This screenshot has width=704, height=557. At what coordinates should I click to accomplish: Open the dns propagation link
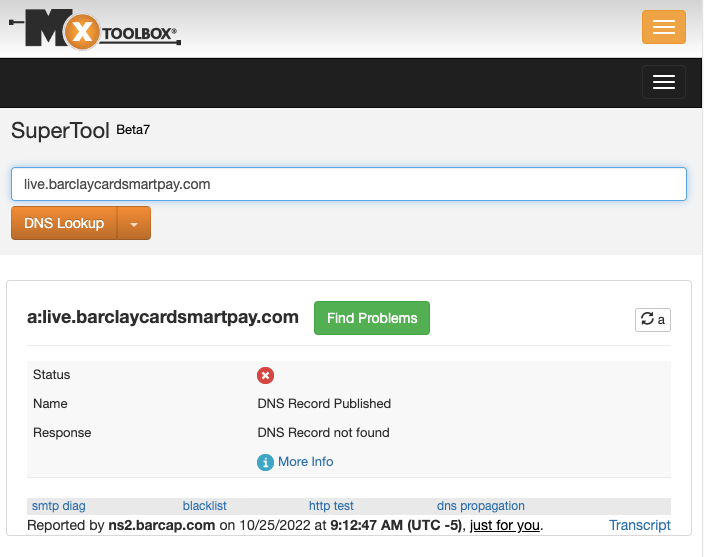pos(480,506)
